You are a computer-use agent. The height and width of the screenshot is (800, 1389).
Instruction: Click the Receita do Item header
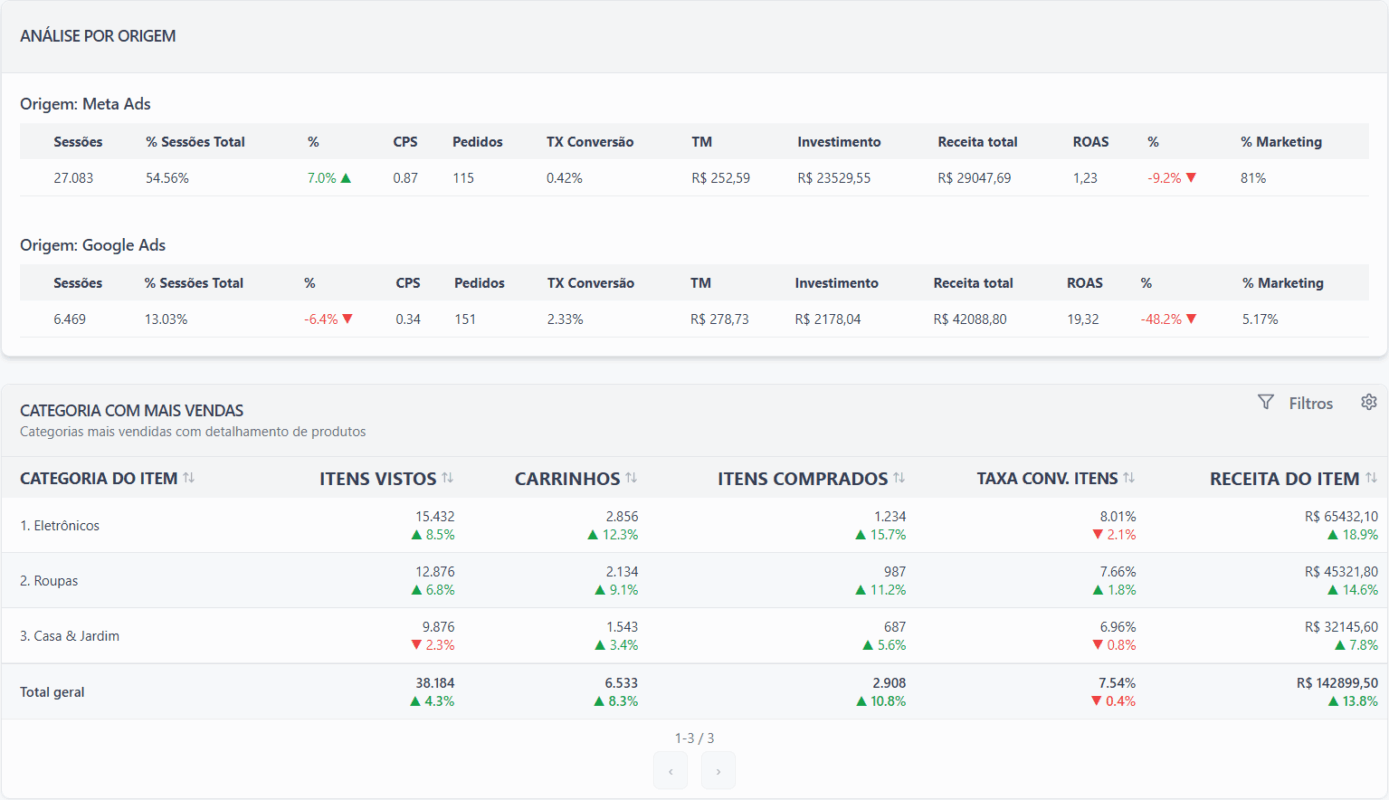1284,479
